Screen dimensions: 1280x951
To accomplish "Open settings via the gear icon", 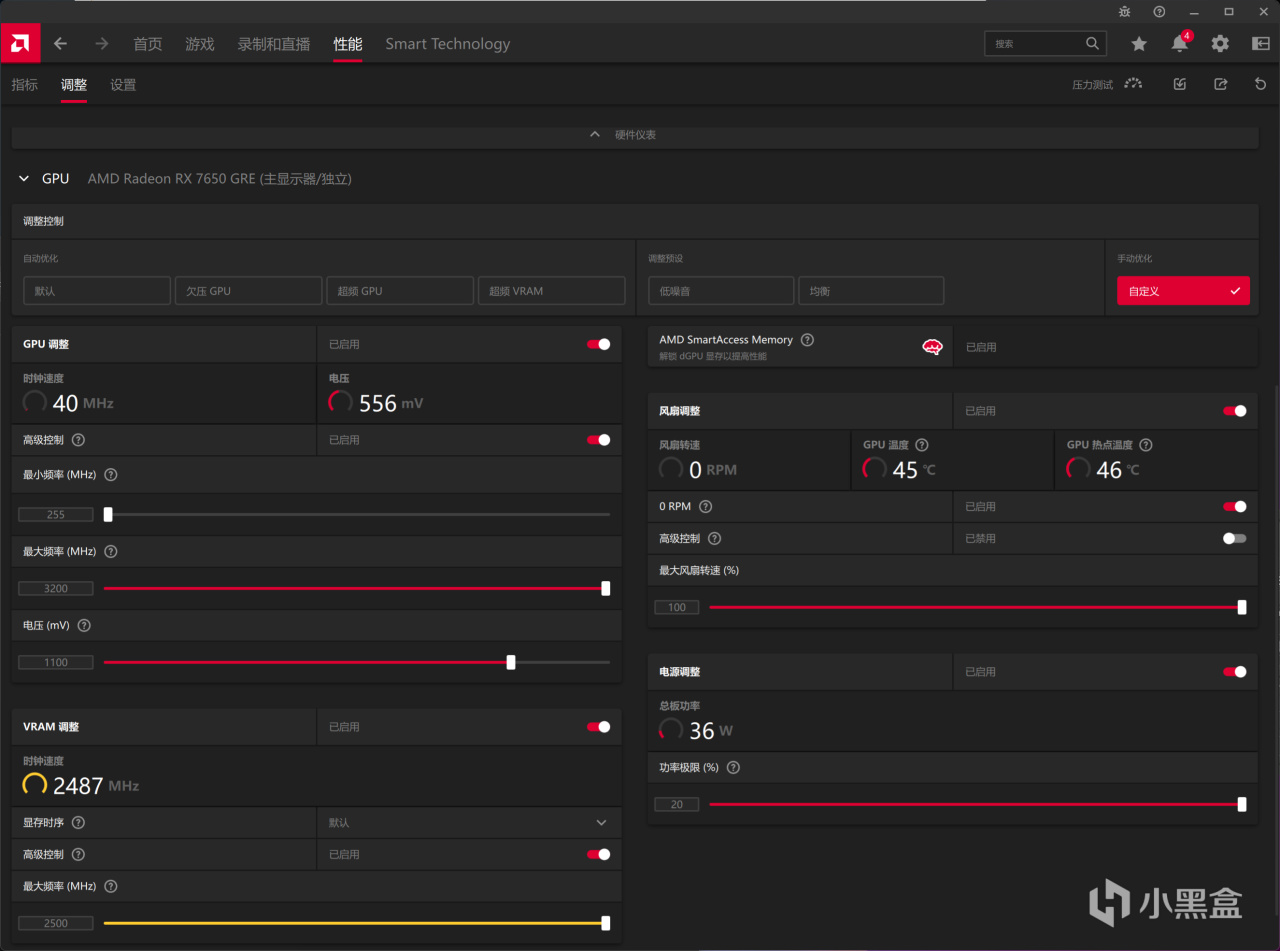I will click(1220, 43).
